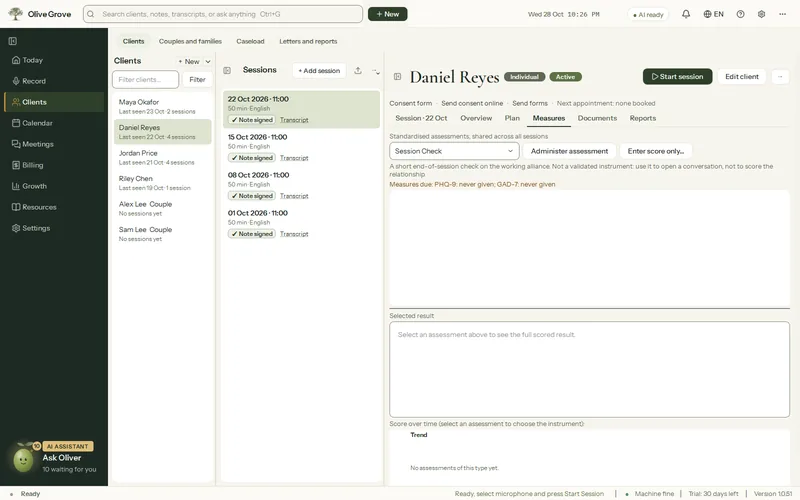Click the export sessions upload icon
Viewport: 800px width, 500px height.
click(358, 70)
